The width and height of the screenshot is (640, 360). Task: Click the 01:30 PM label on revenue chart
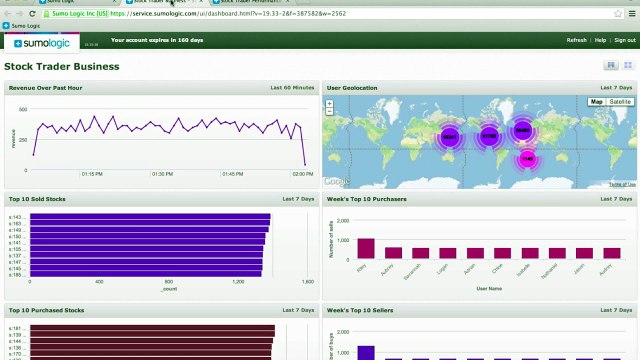click(x=162, y=174)
